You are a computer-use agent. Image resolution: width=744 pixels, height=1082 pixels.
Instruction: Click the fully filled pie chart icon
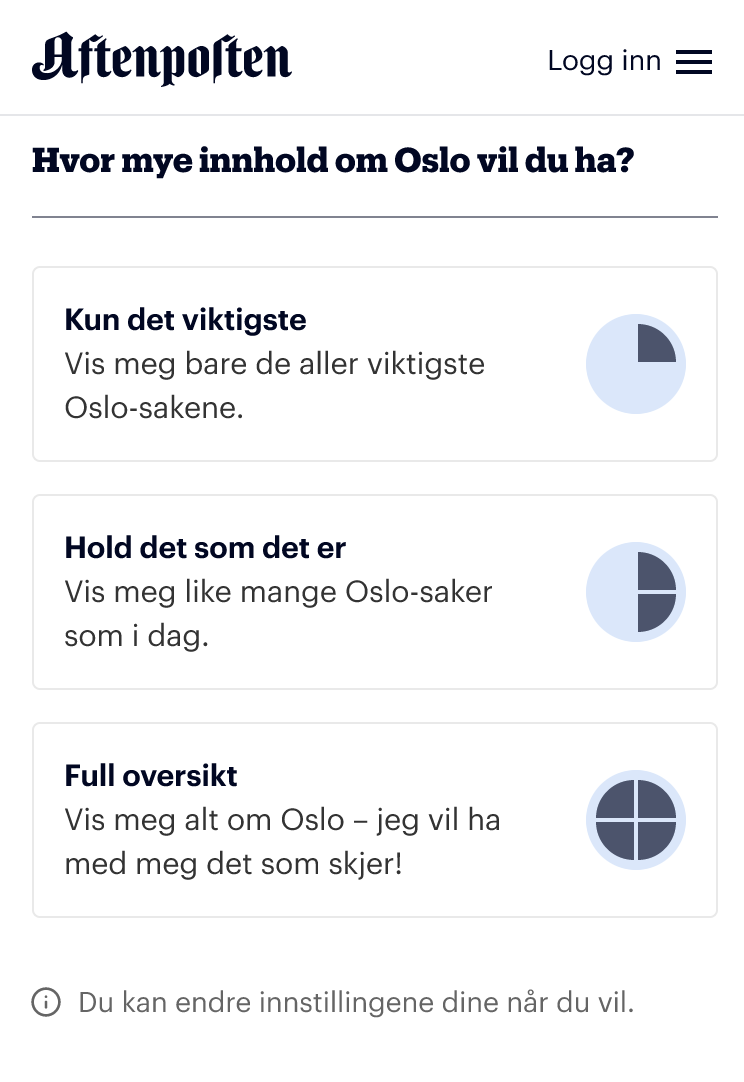636,820
